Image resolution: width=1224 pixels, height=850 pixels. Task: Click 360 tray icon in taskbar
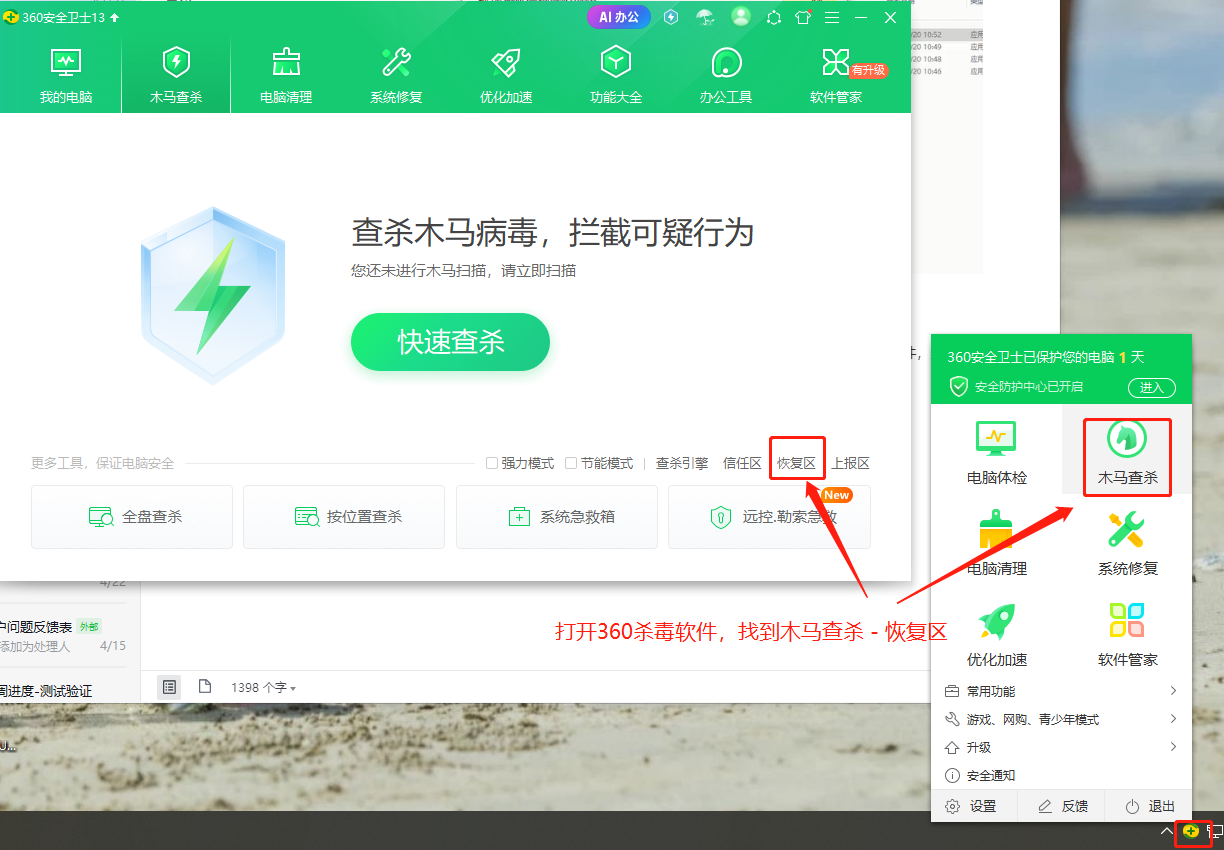coord(1192,832)
